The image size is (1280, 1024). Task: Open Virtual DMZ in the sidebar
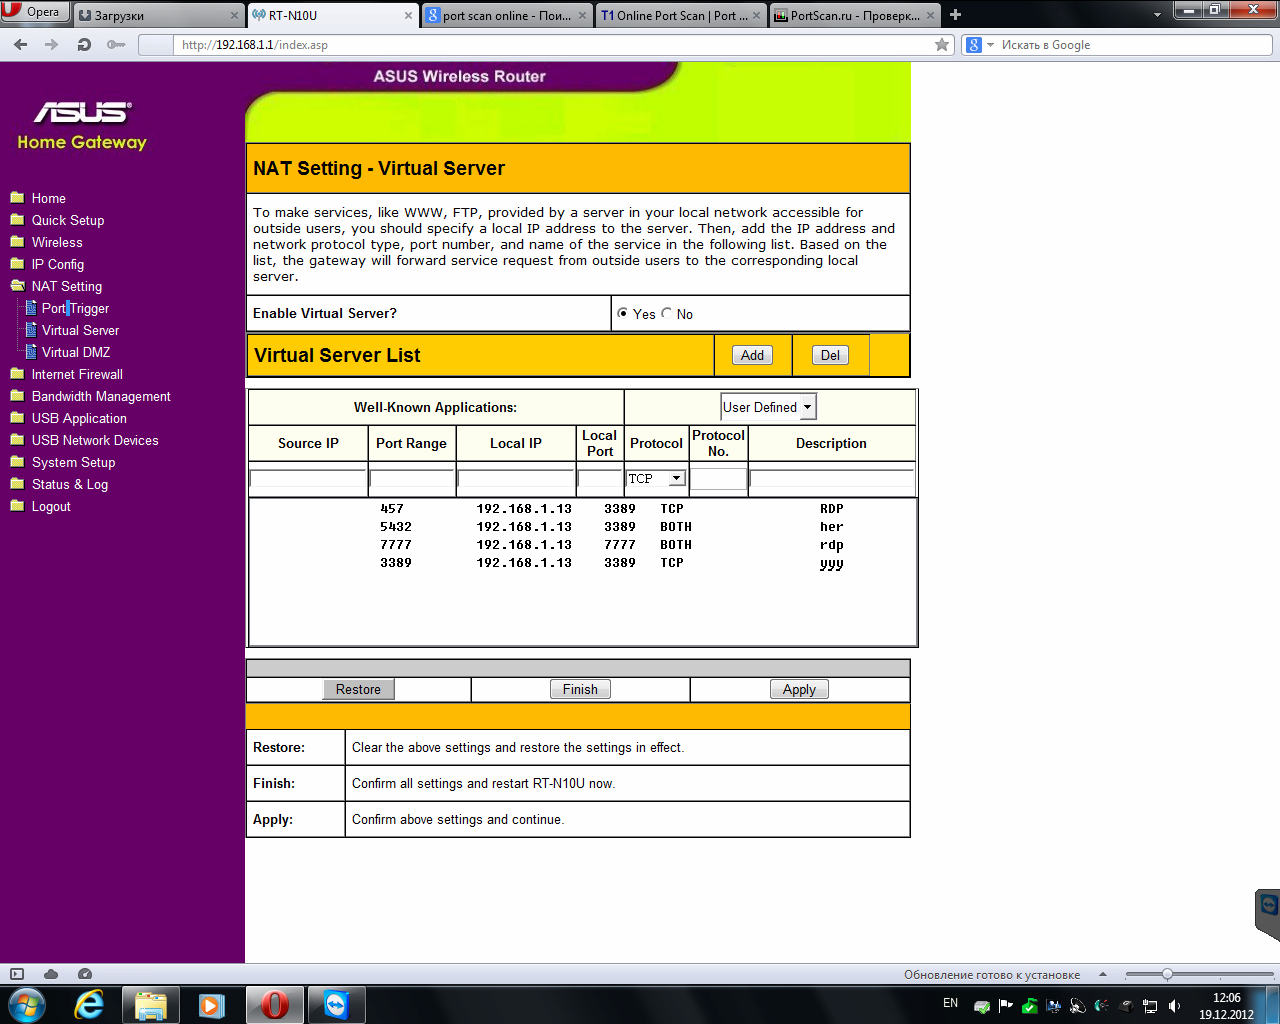click(x=76, y=352)
